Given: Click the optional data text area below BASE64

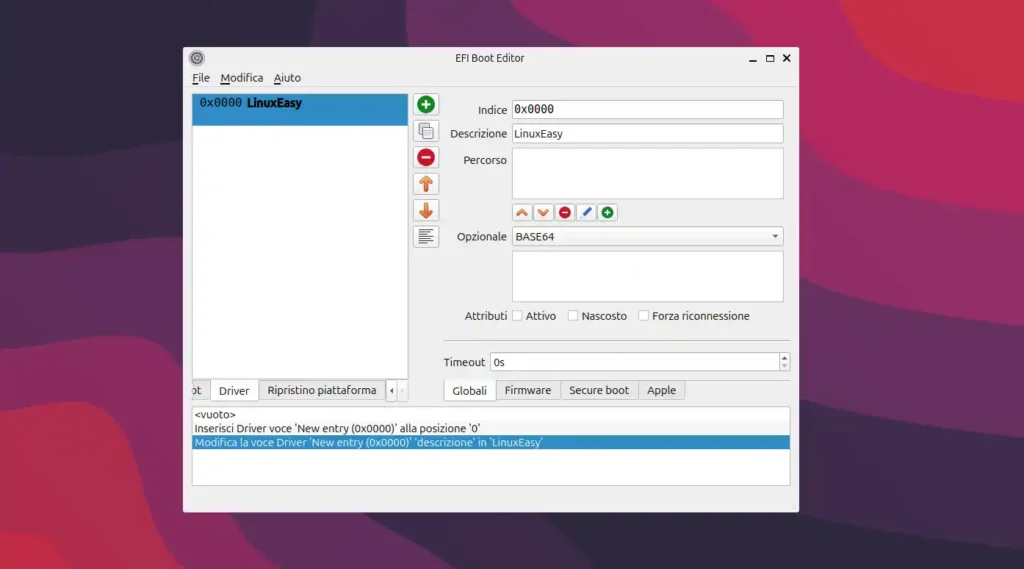Looking at the screenshot, I should click(647, 276).
